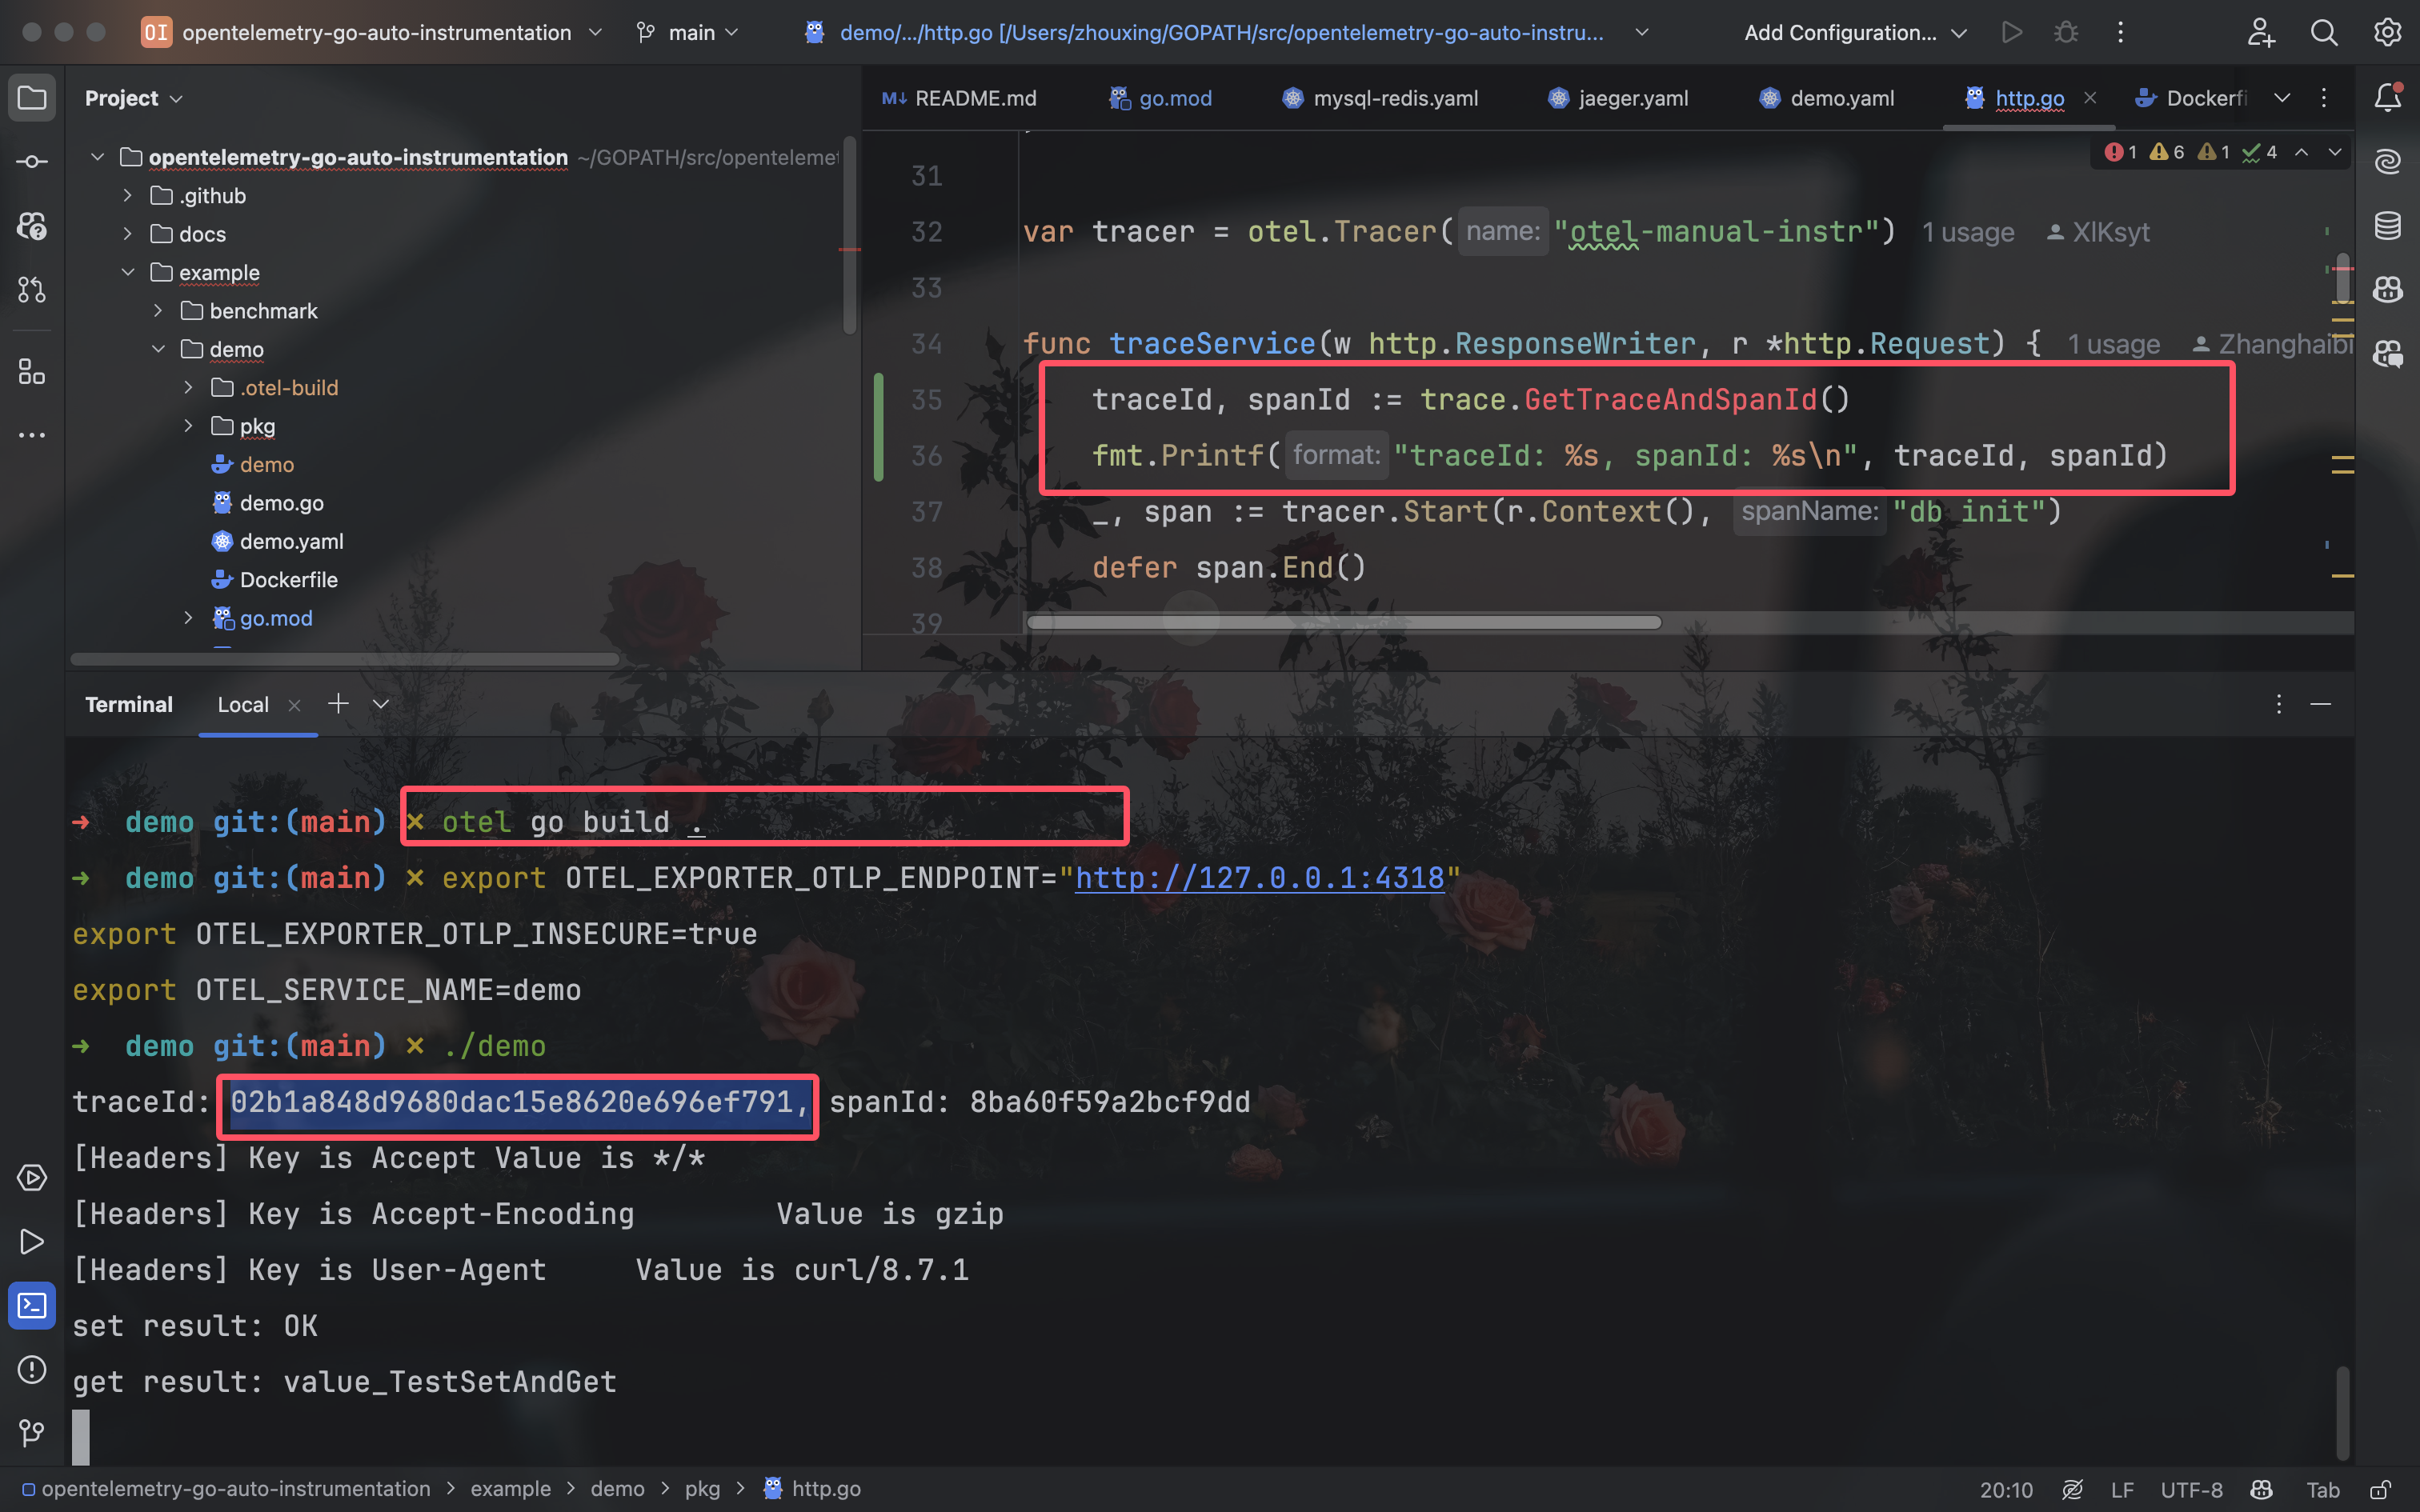
Task: Toggle the Project tool window folder button
Action: tap(32, 98)
